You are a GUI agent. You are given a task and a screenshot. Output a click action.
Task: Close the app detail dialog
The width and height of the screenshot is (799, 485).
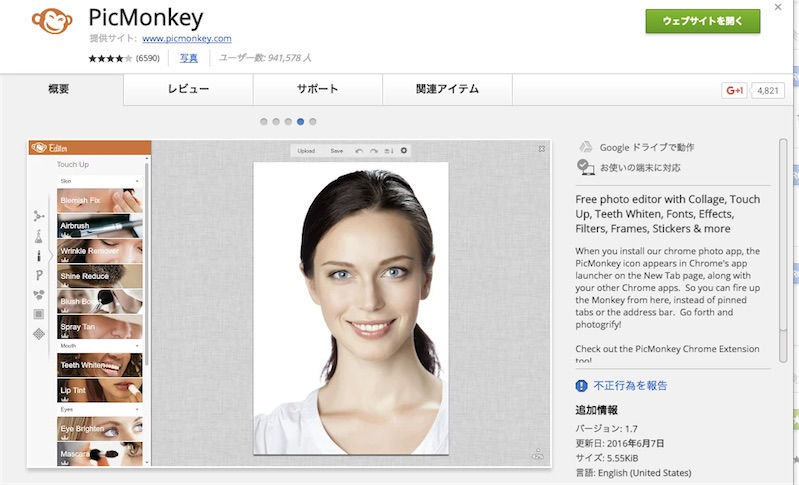tap(778, 7)
